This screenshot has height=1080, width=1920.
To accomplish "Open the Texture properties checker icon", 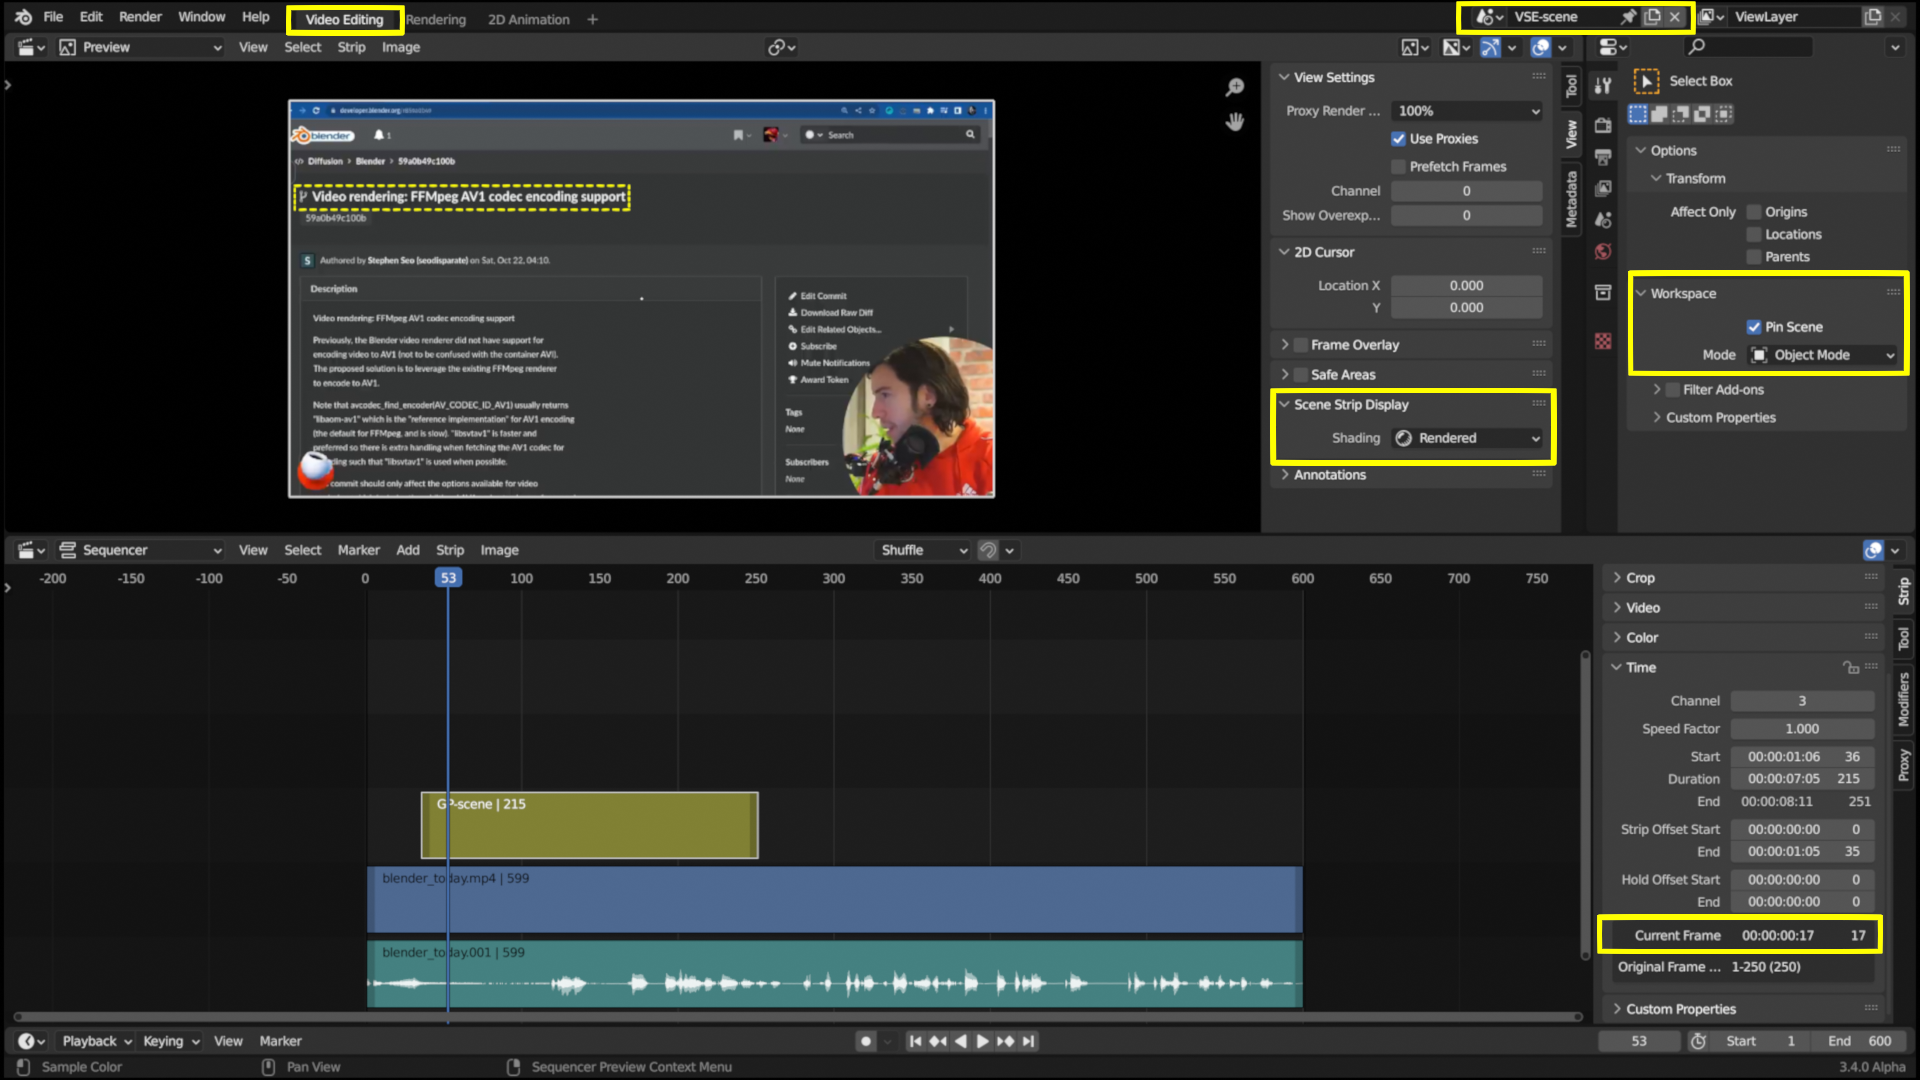I will [1603, 341].
